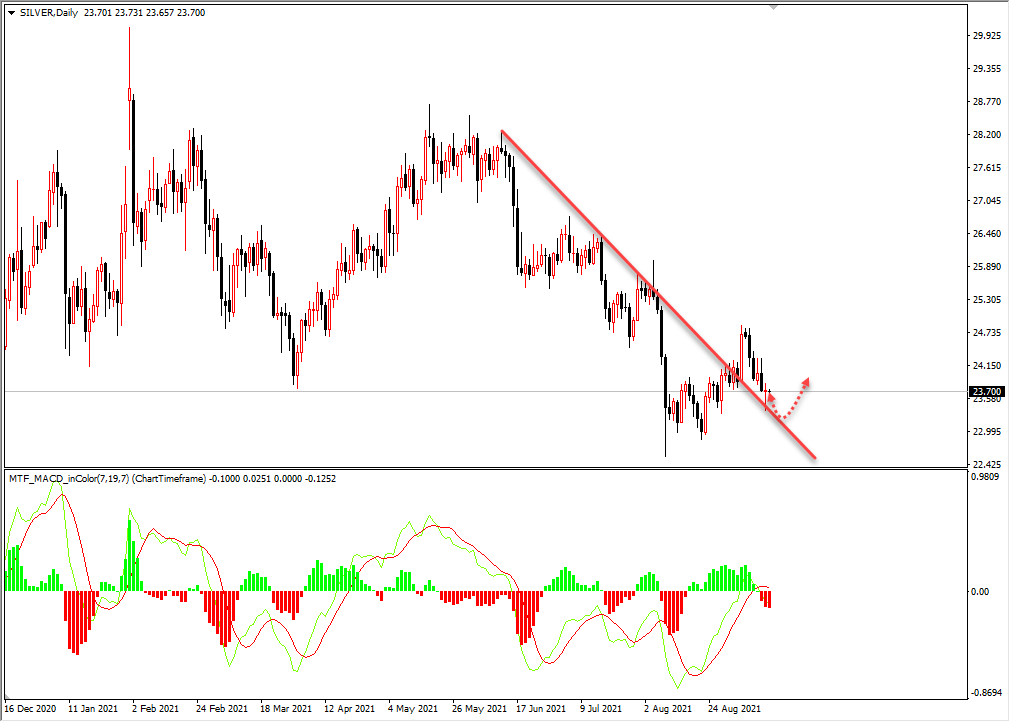Viewport: 1010px width, 722px height.
Task: Click the MTF_MACD_inColor(7,19,7) indicator label
Action: pyautogui.click(x=69, y=479)
